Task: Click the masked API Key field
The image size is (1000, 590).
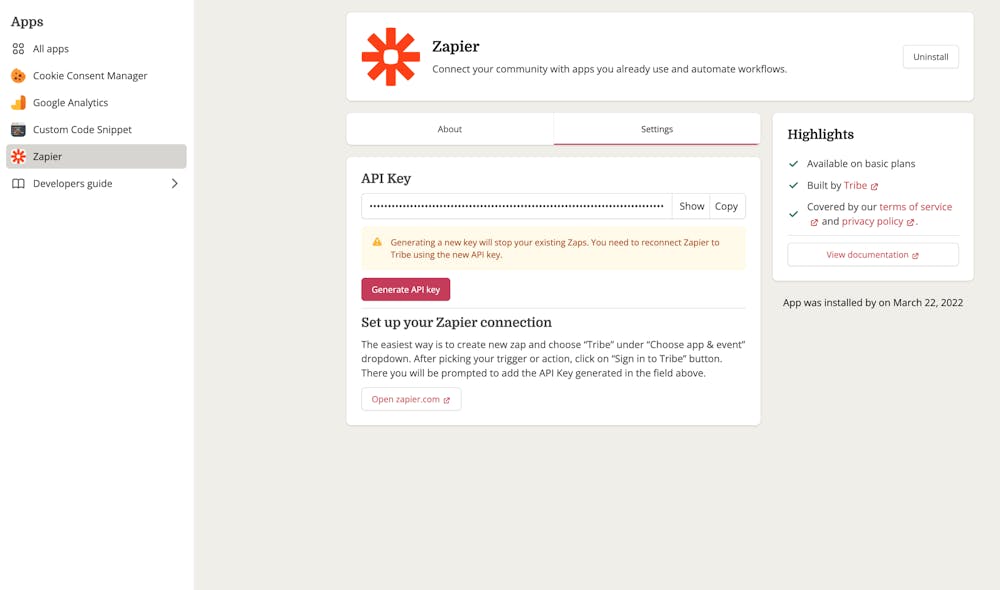Action: pos(516,206)
